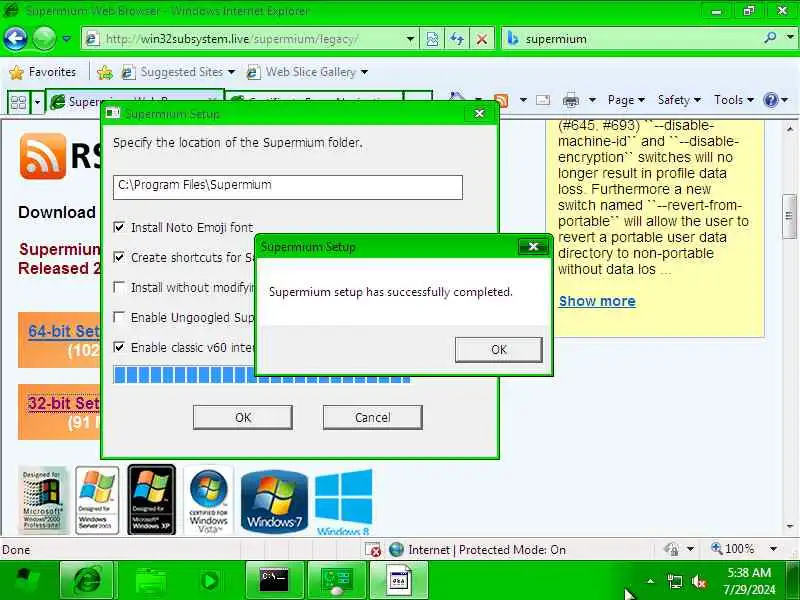The width and height of the screenshot is (800, 600).
Task: Open the tab list dropdown arrow
Action: coord(37,103)
